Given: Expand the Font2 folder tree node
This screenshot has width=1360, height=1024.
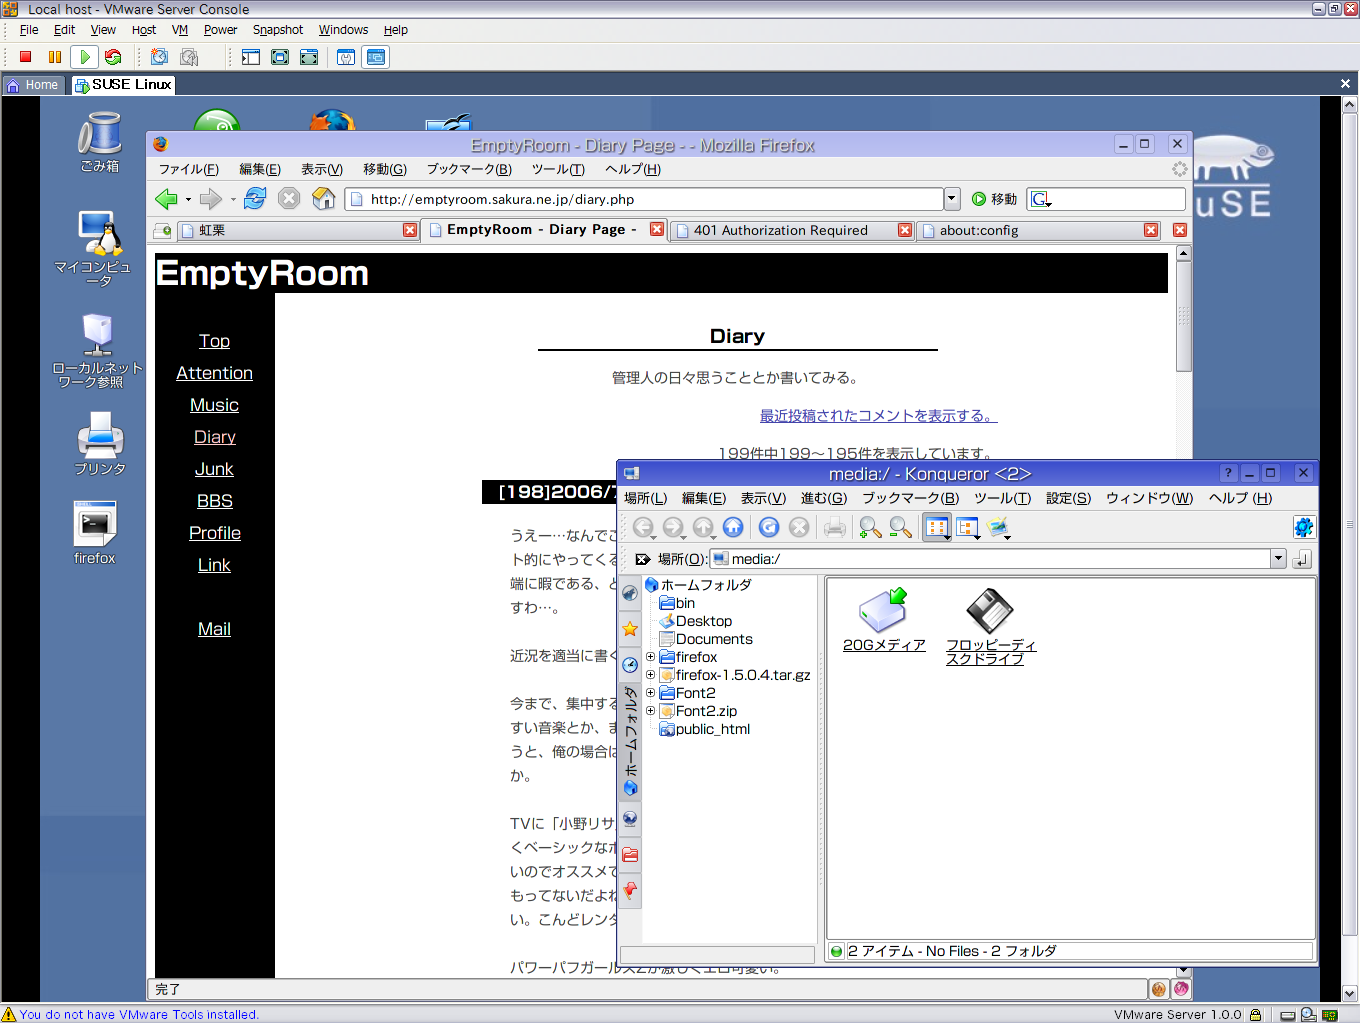Looking at the screenshot, I should click(650, 693).
